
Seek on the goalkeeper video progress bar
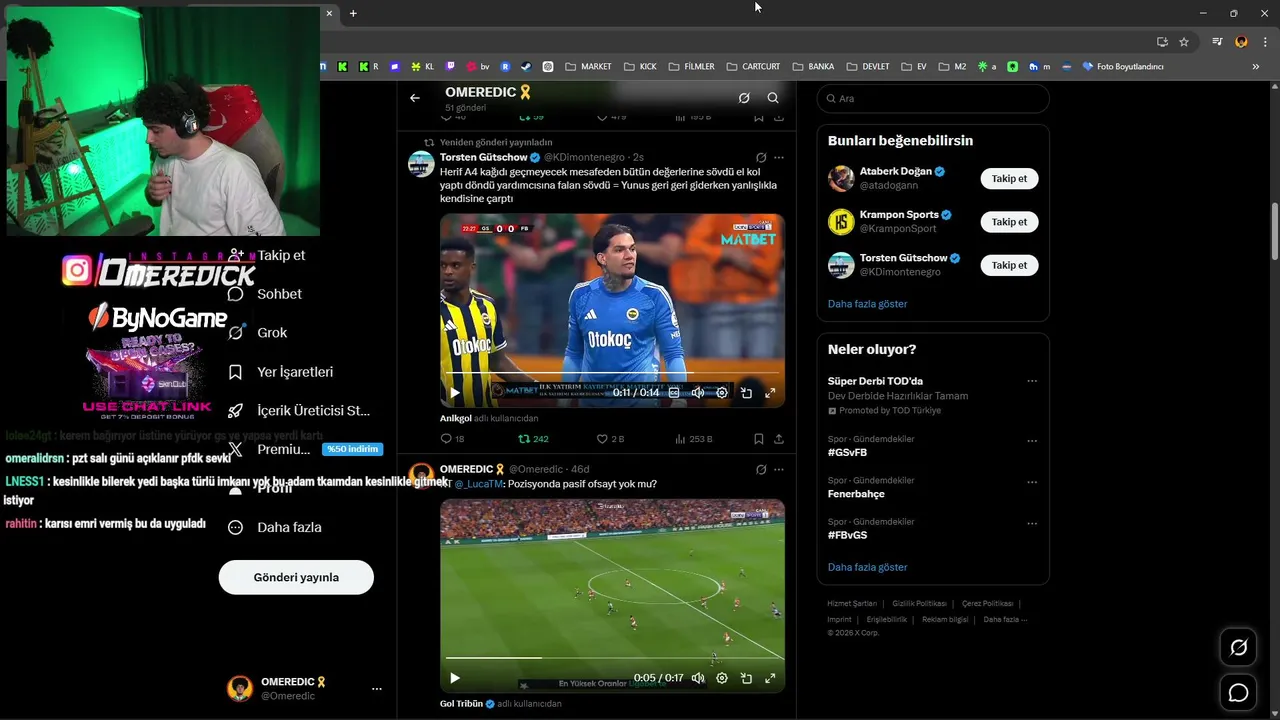coord(612,373)
